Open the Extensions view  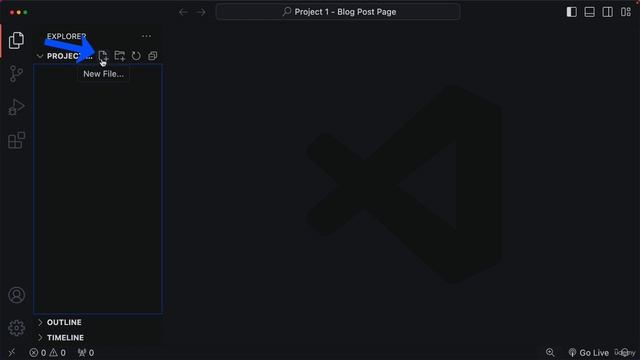click(x=16, y=140)
